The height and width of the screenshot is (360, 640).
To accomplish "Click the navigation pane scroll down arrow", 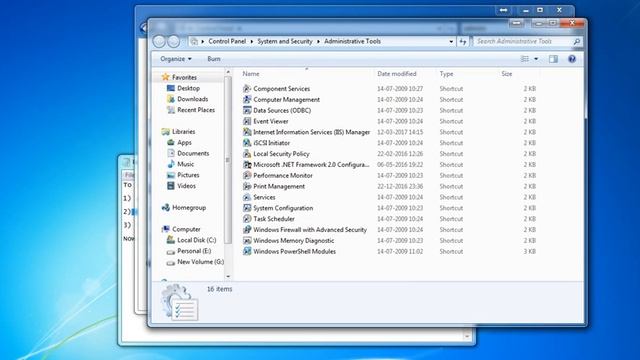I will coord(228,276).
